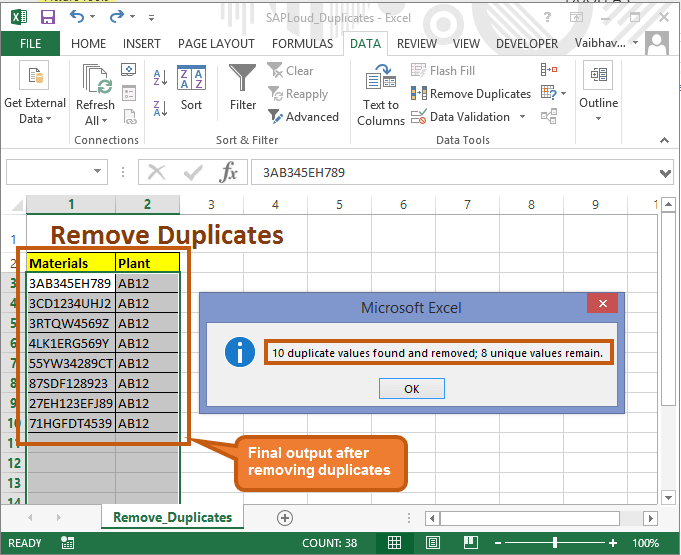This screenshot has height=555, width=681.
Task: Select cell containing 71HGFDT4539
Action: click(x=71, y=423)
